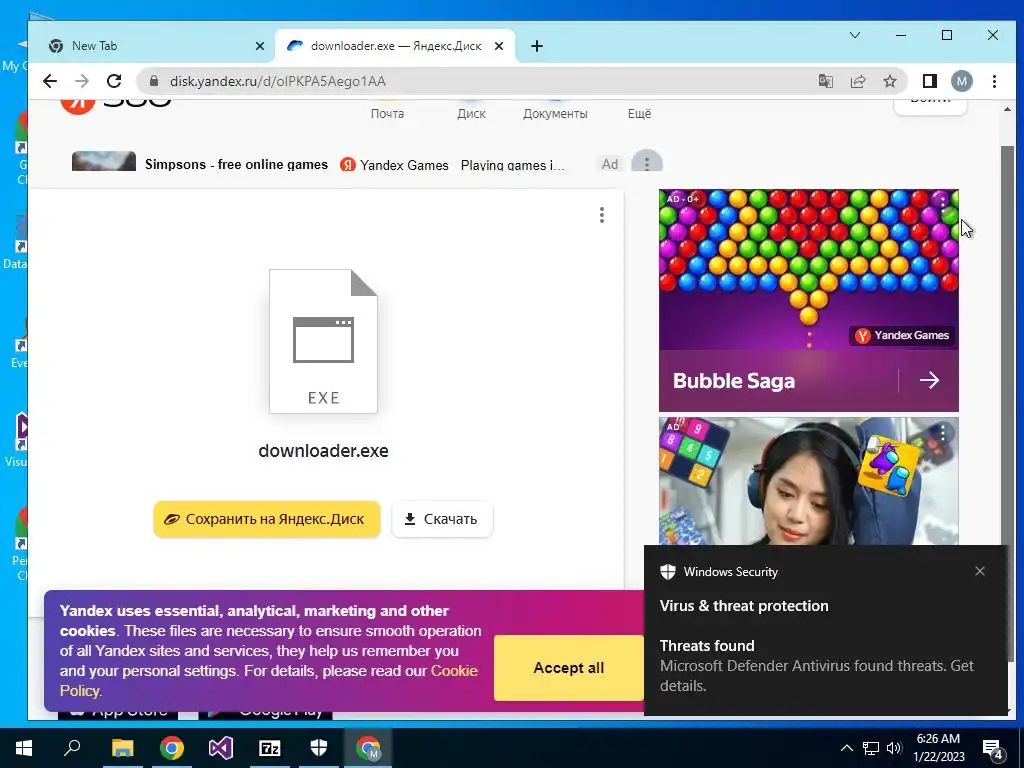This screenshot has height=768, width=1024.
Task: Open the notification center icon
Action: (993, 749)
